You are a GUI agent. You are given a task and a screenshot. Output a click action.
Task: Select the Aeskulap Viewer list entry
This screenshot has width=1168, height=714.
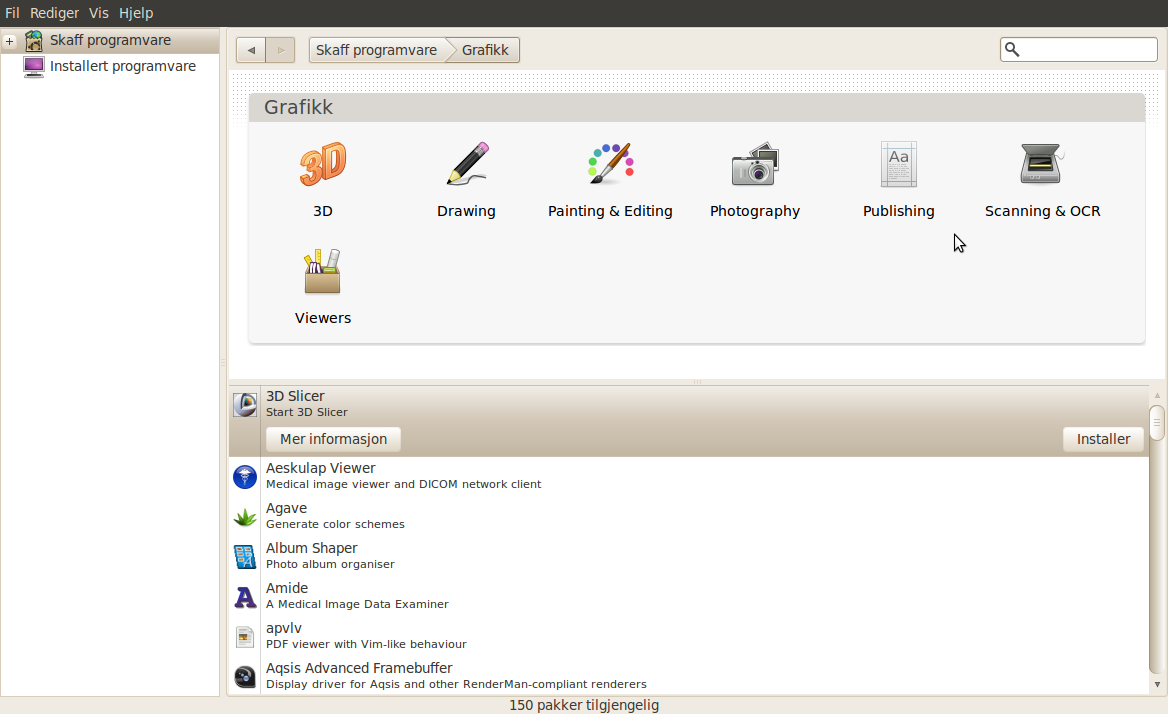688,476
